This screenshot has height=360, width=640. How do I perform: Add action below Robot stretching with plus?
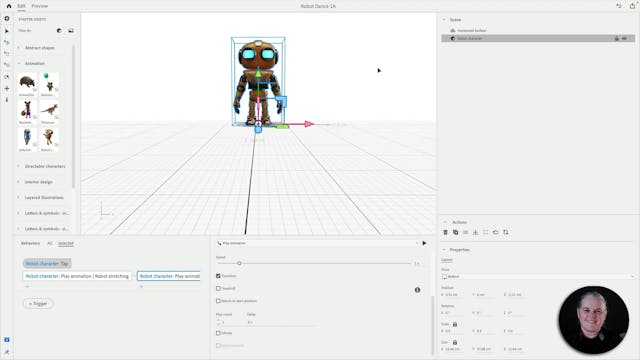(x=27, y=287)
